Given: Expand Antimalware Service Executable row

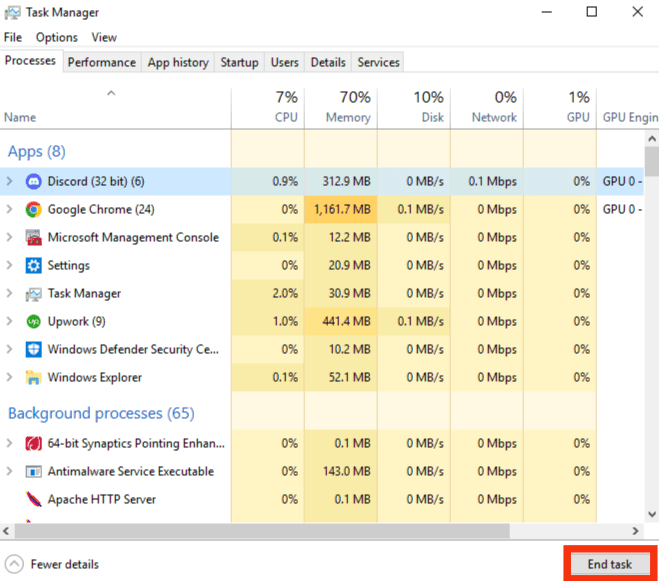Looking at the screenshot, I should coord(9,472).
